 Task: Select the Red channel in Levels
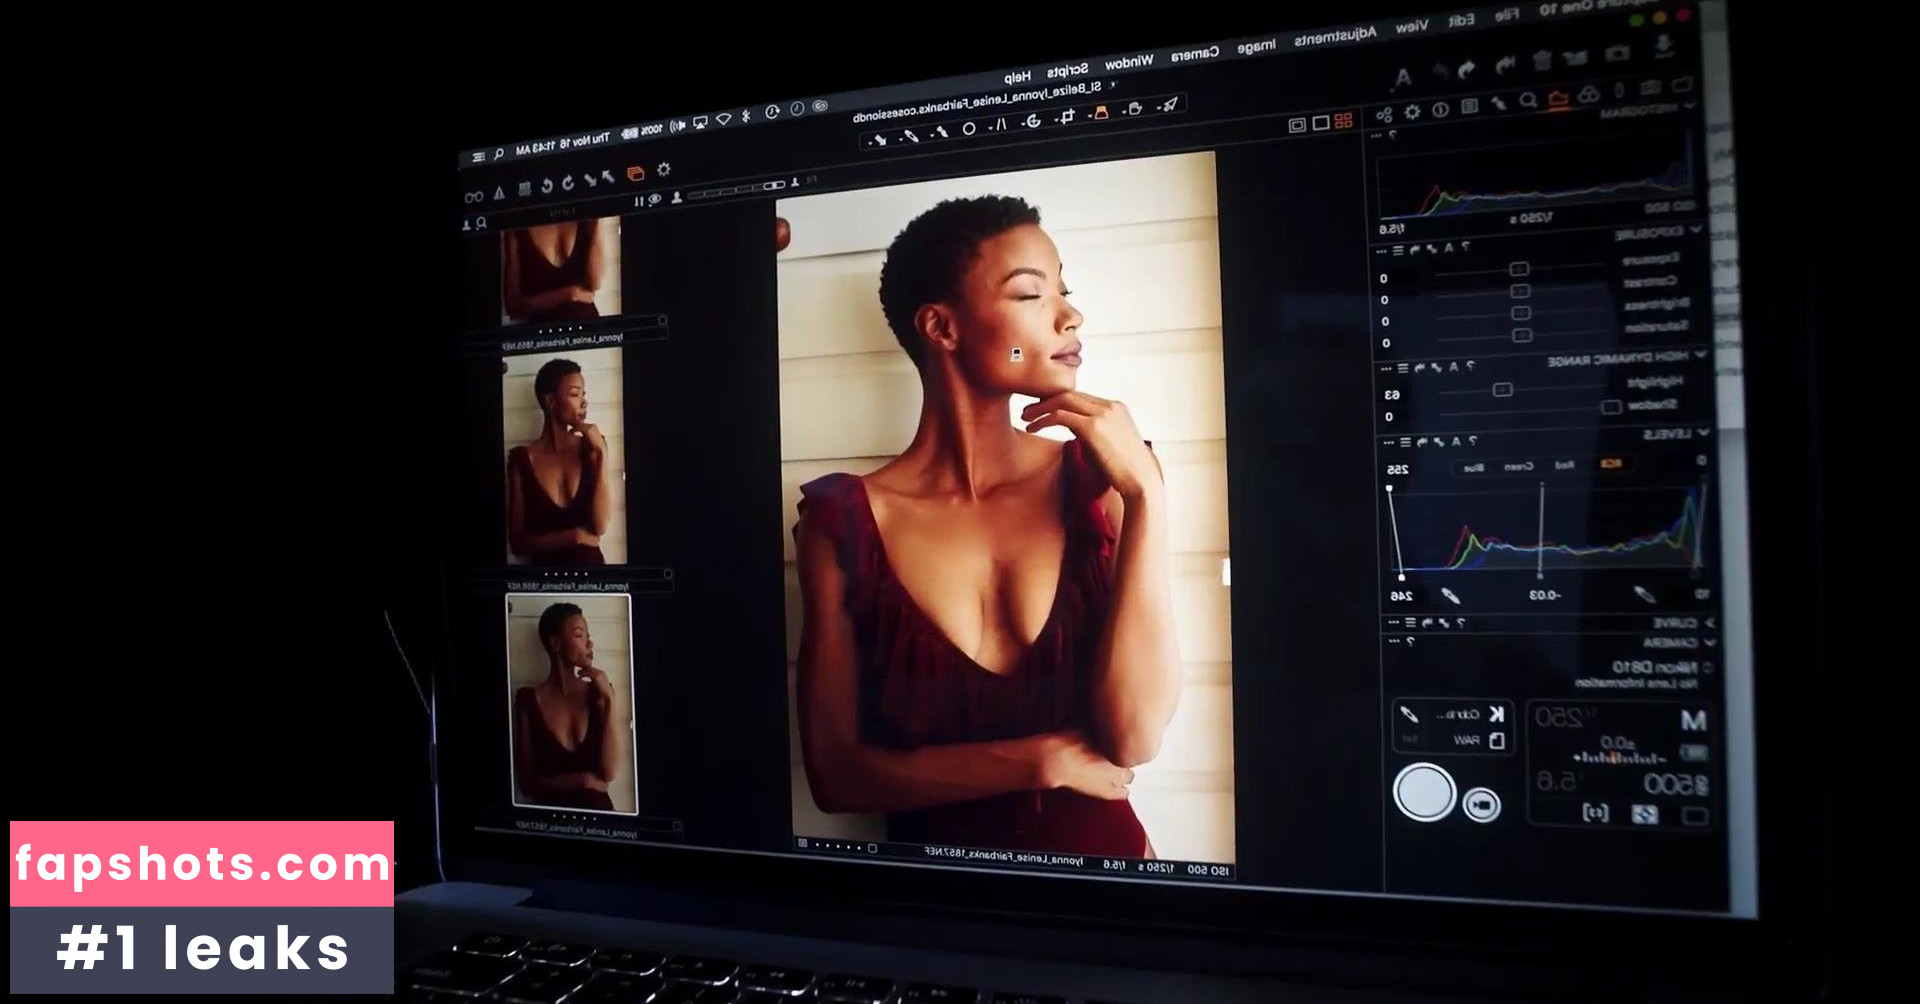pyautogui.click(x=1565, y=465)
